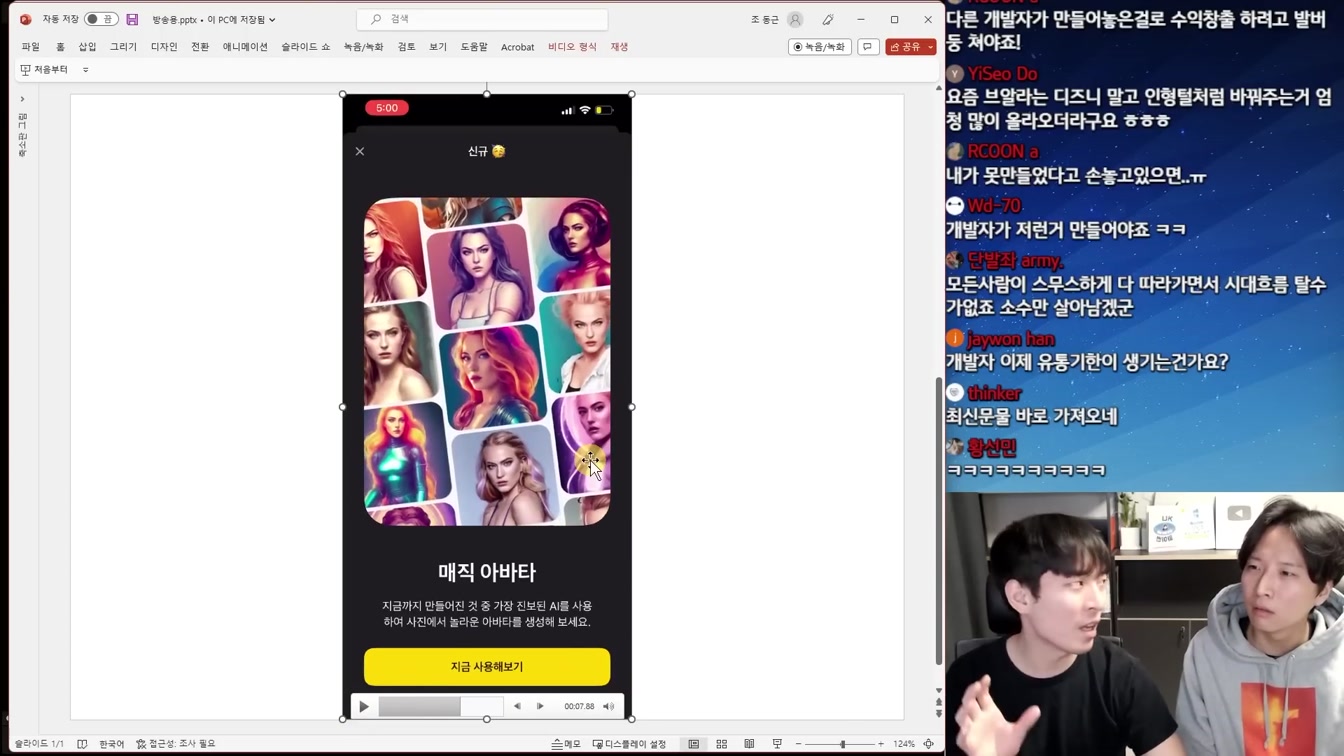Screen dimensions: 1344x756
Task: Click the 5:00 red time pill
Action: point(387,108)
